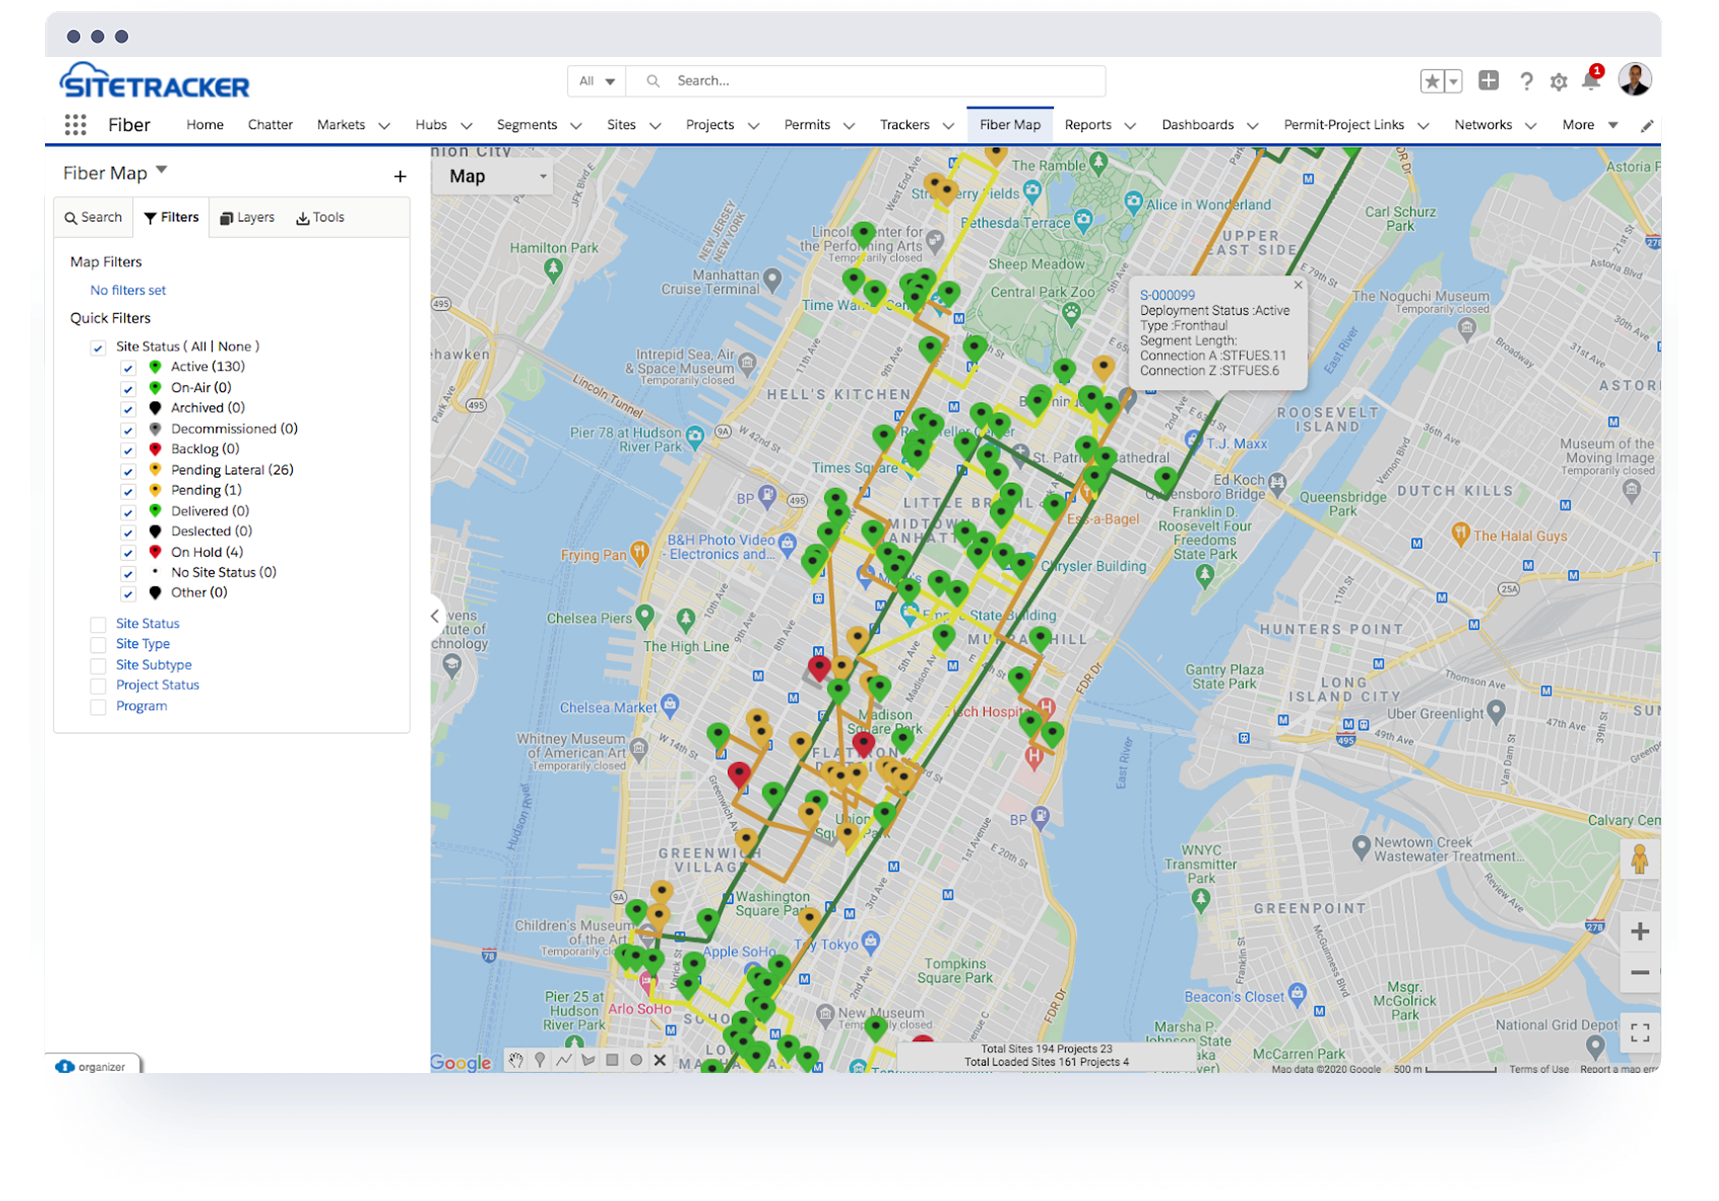This screenshot has width=1719, height=1201.
Task: Expand the Favorites list arrow
Action: click(x=1454, y=81)
